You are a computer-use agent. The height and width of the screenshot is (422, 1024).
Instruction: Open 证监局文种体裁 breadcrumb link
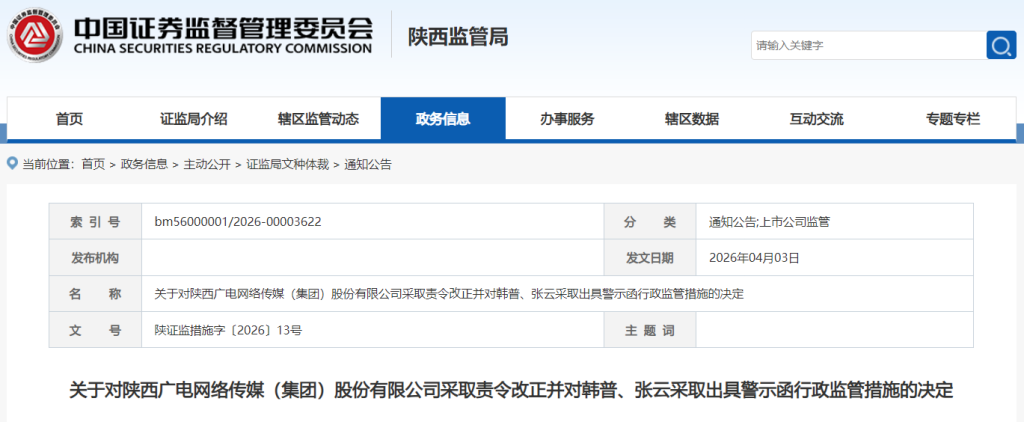click(287, 164)
